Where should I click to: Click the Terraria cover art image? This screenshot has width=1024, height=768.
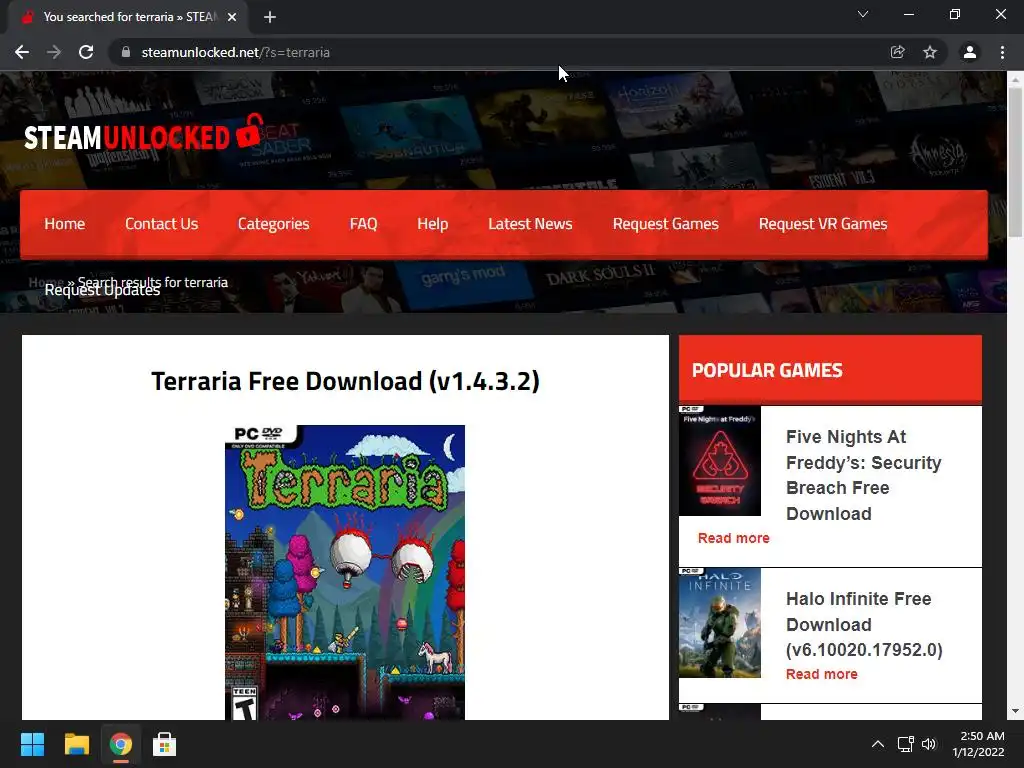pos(345,572)
